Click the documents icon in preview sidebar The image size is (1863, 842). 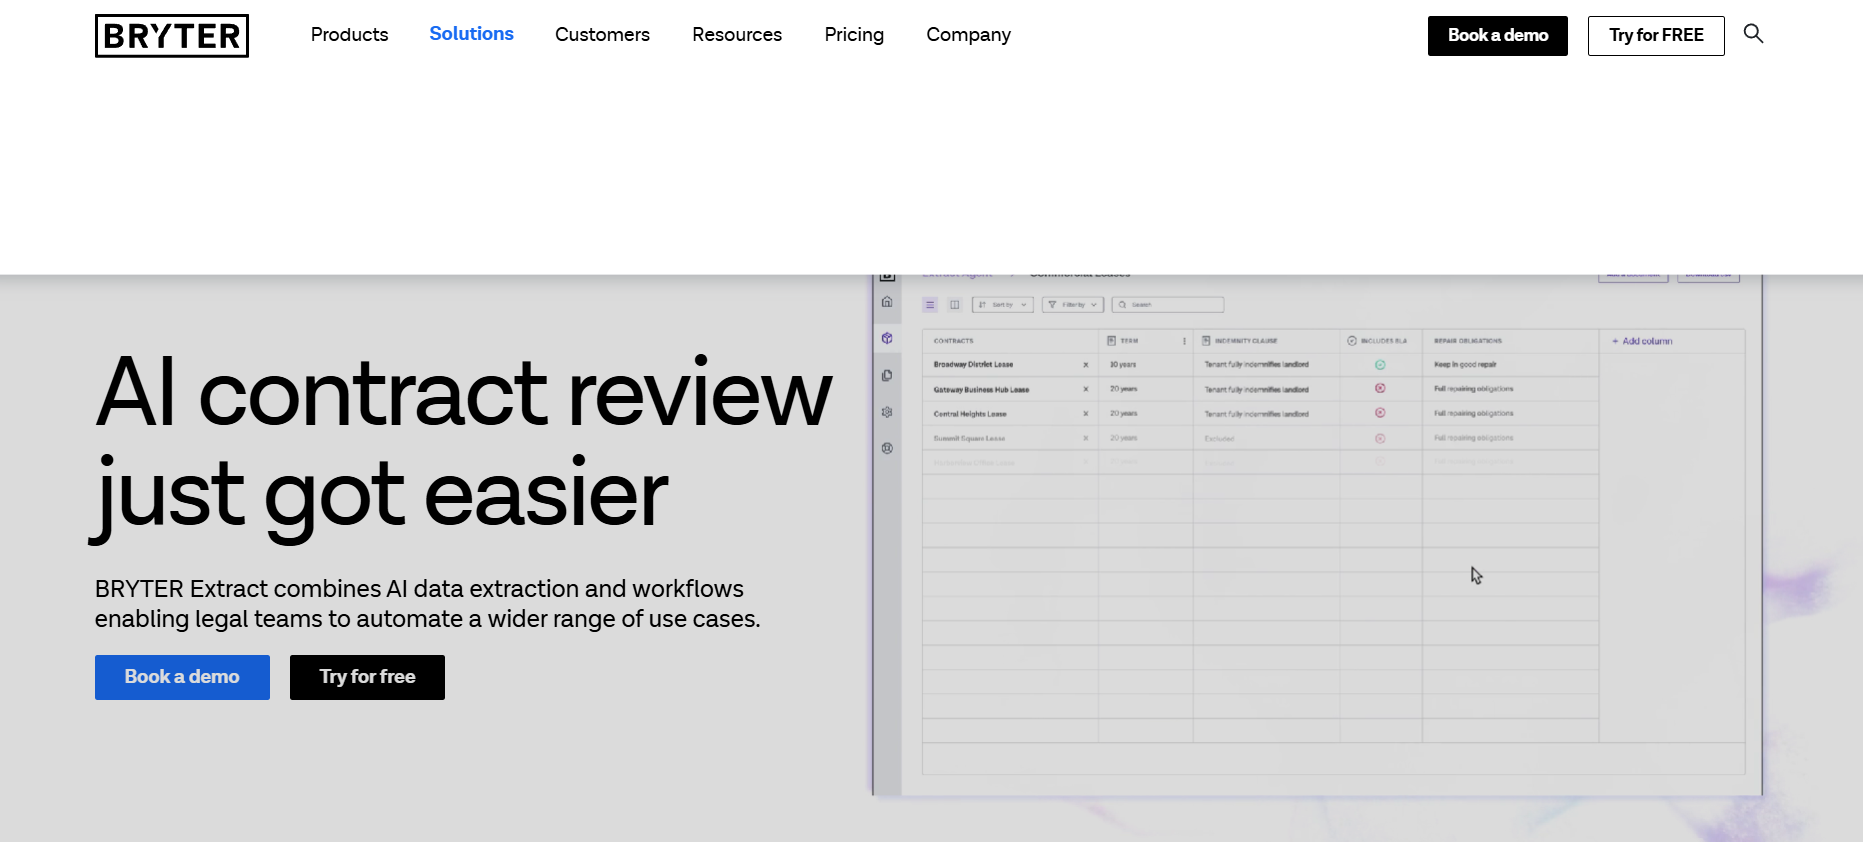point(887,376)
